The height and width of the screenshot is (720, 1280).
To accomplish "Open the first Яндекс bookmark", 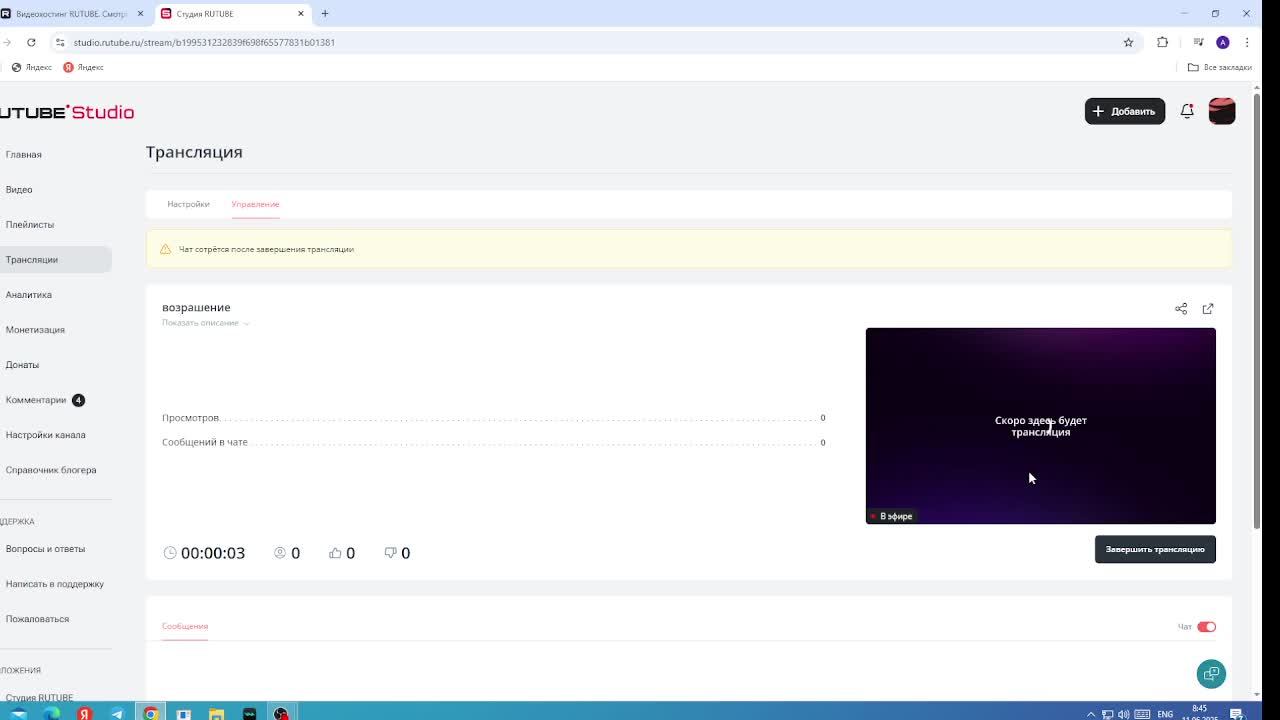I will click(x=31, y=67).
